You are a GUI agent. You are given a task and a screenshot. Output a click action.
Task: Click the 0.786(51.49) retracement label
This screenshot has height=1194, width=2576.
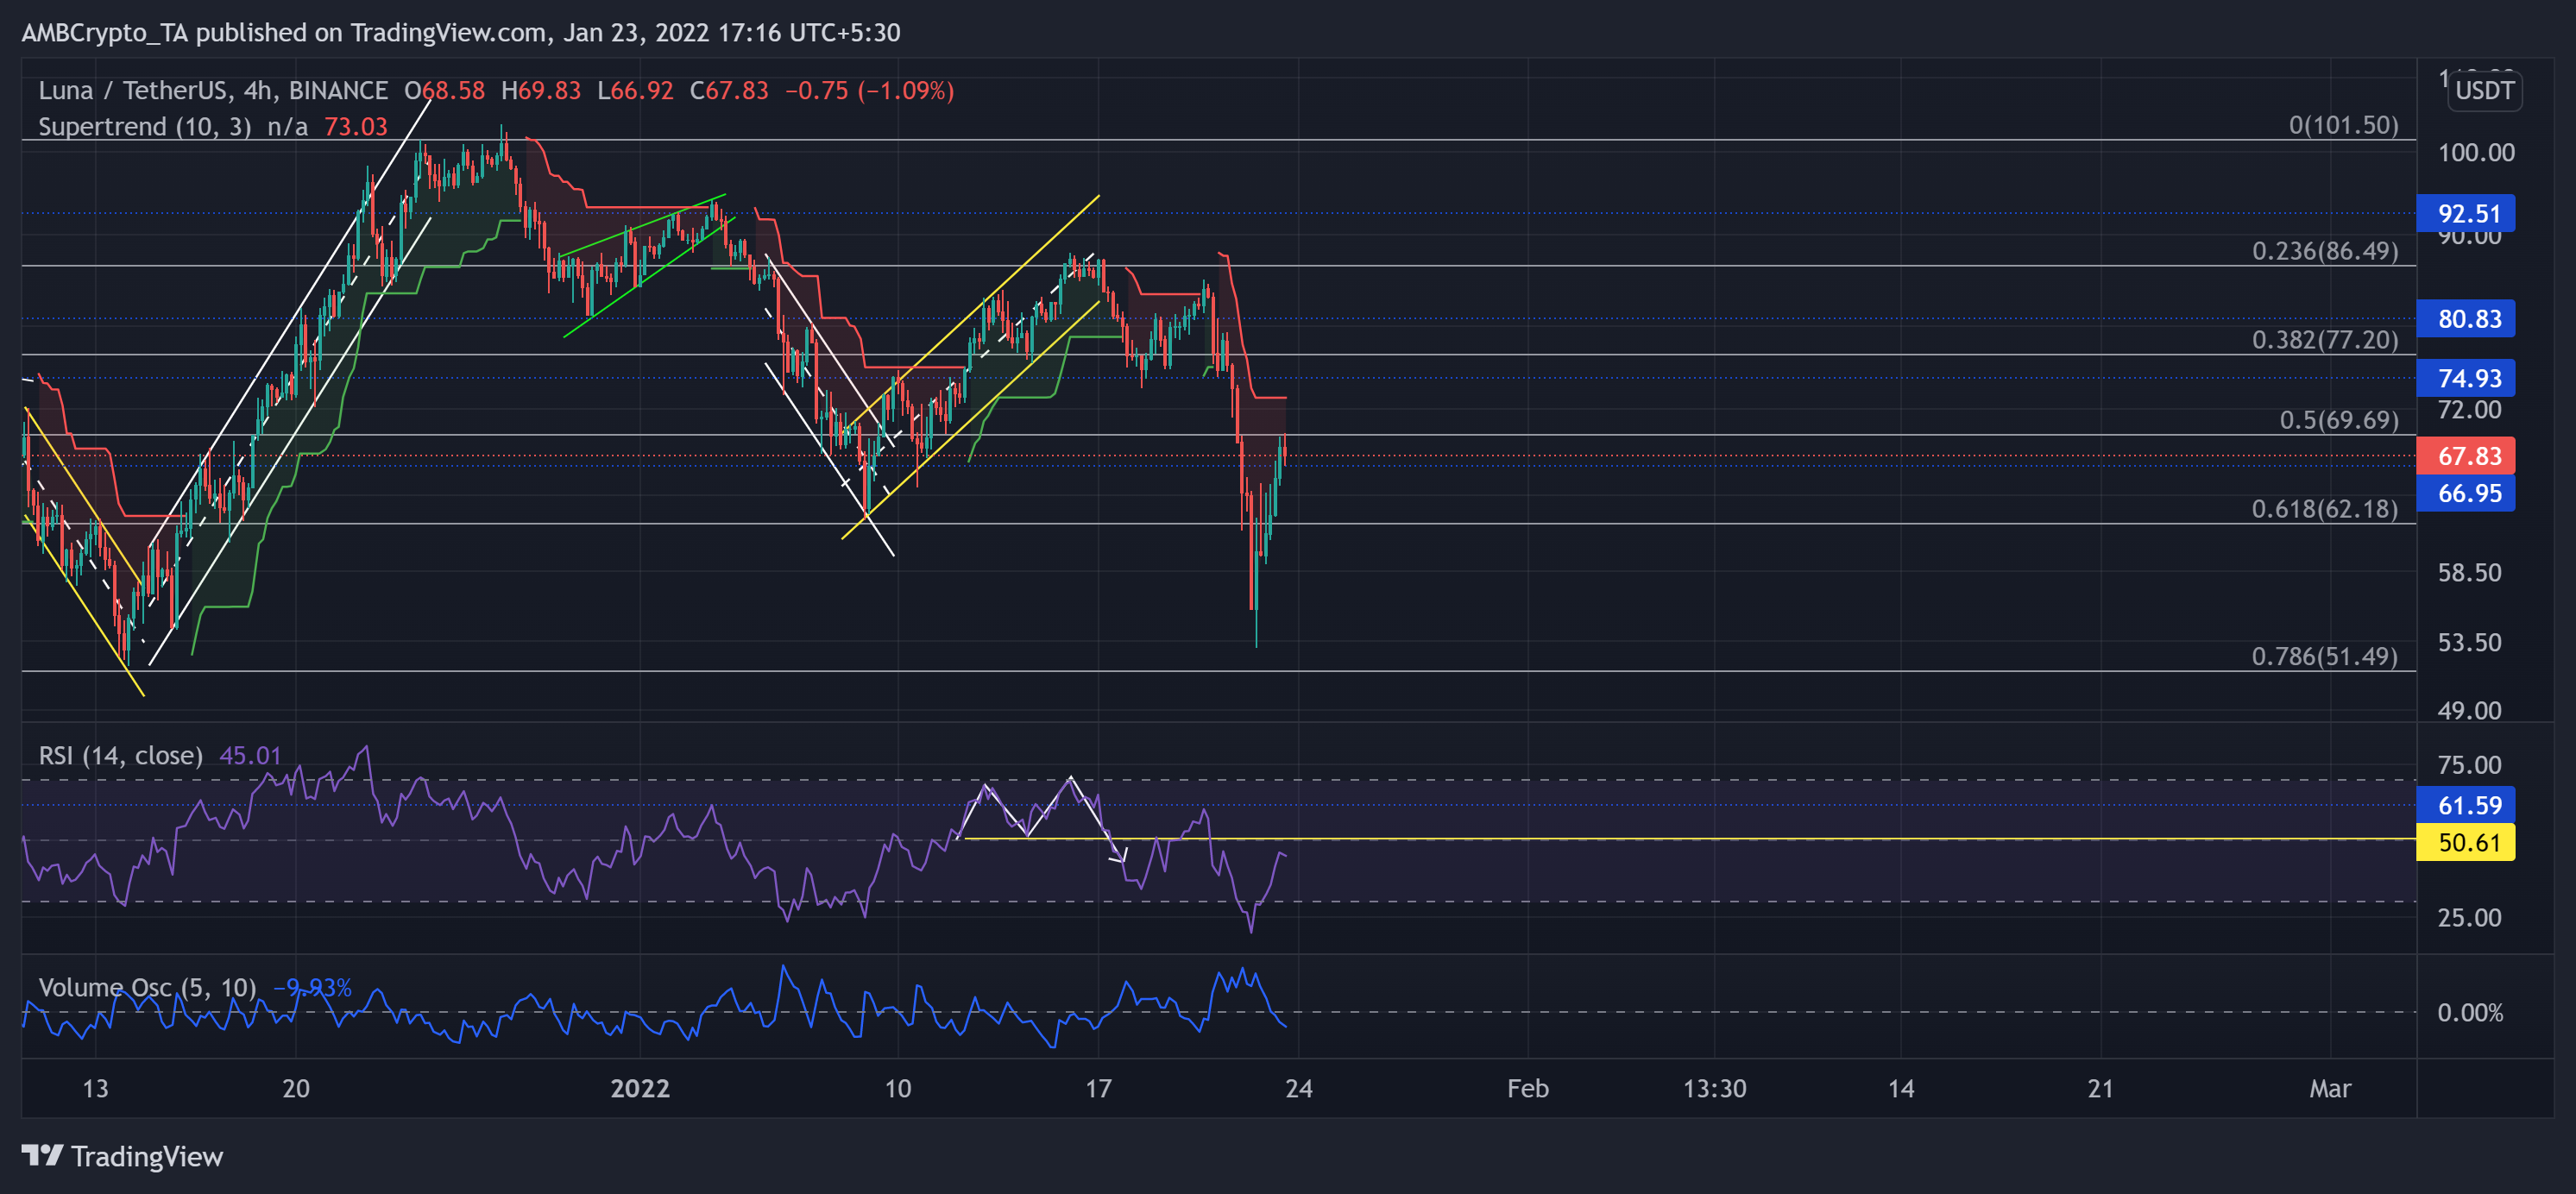2323,656
